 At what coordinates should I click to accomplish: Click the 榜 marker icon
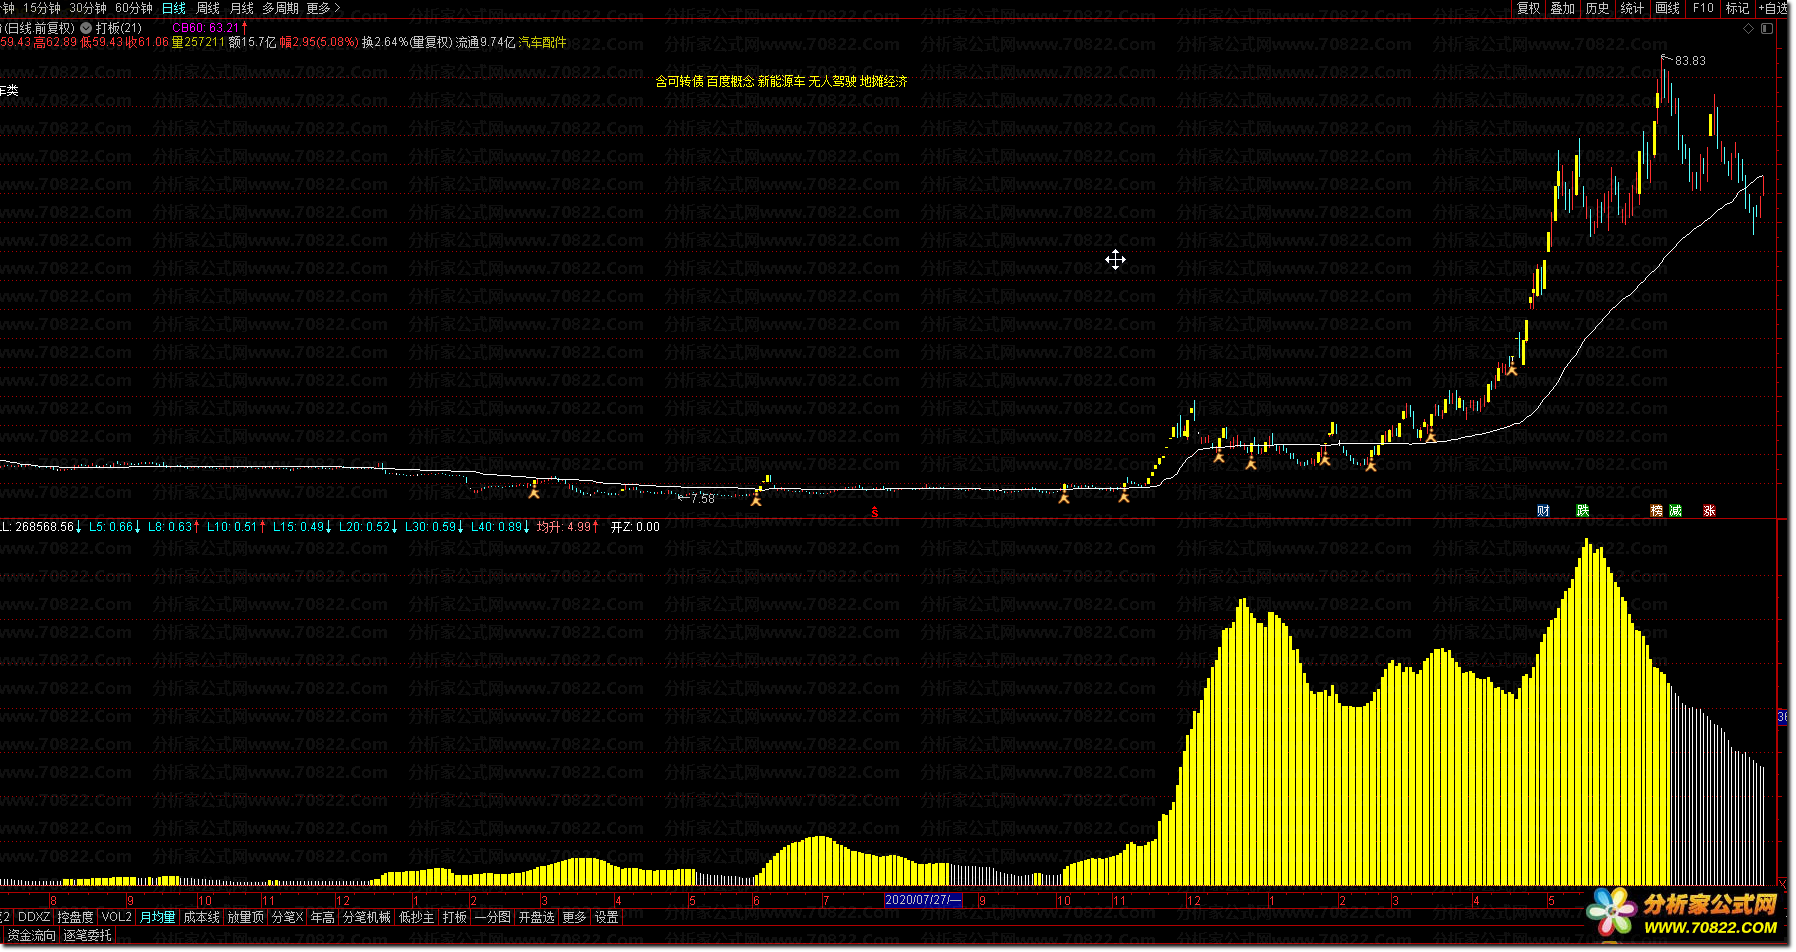pyautogui.click(x=1657, y=511)
